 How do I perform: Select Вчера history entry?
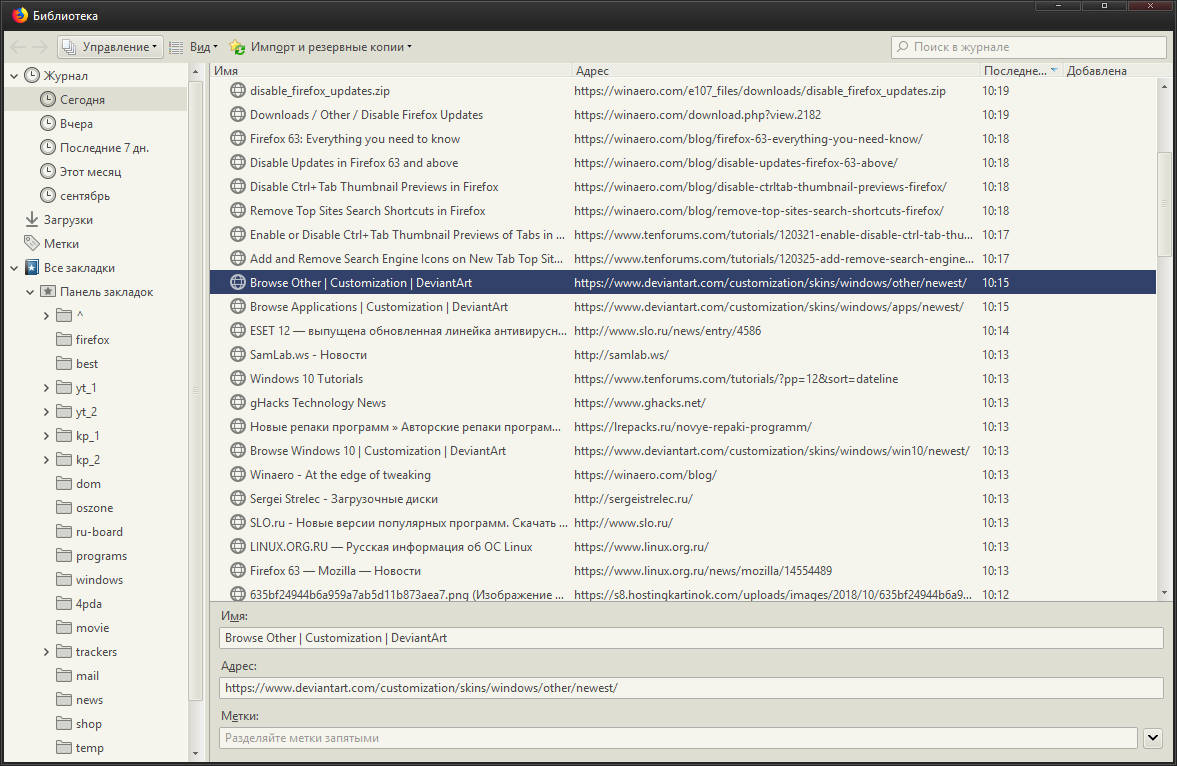tap(76, 124)
